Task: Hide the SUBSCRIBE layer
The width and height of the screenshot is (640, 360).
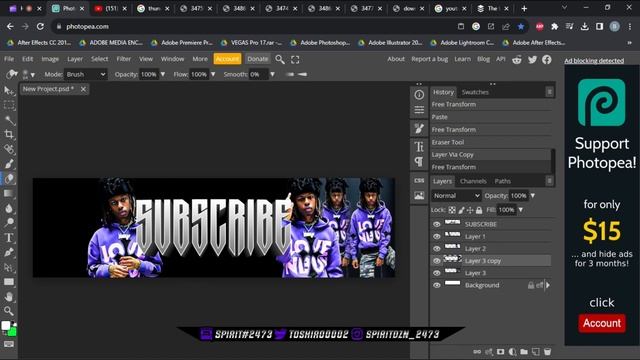Action: coord(437,224)
